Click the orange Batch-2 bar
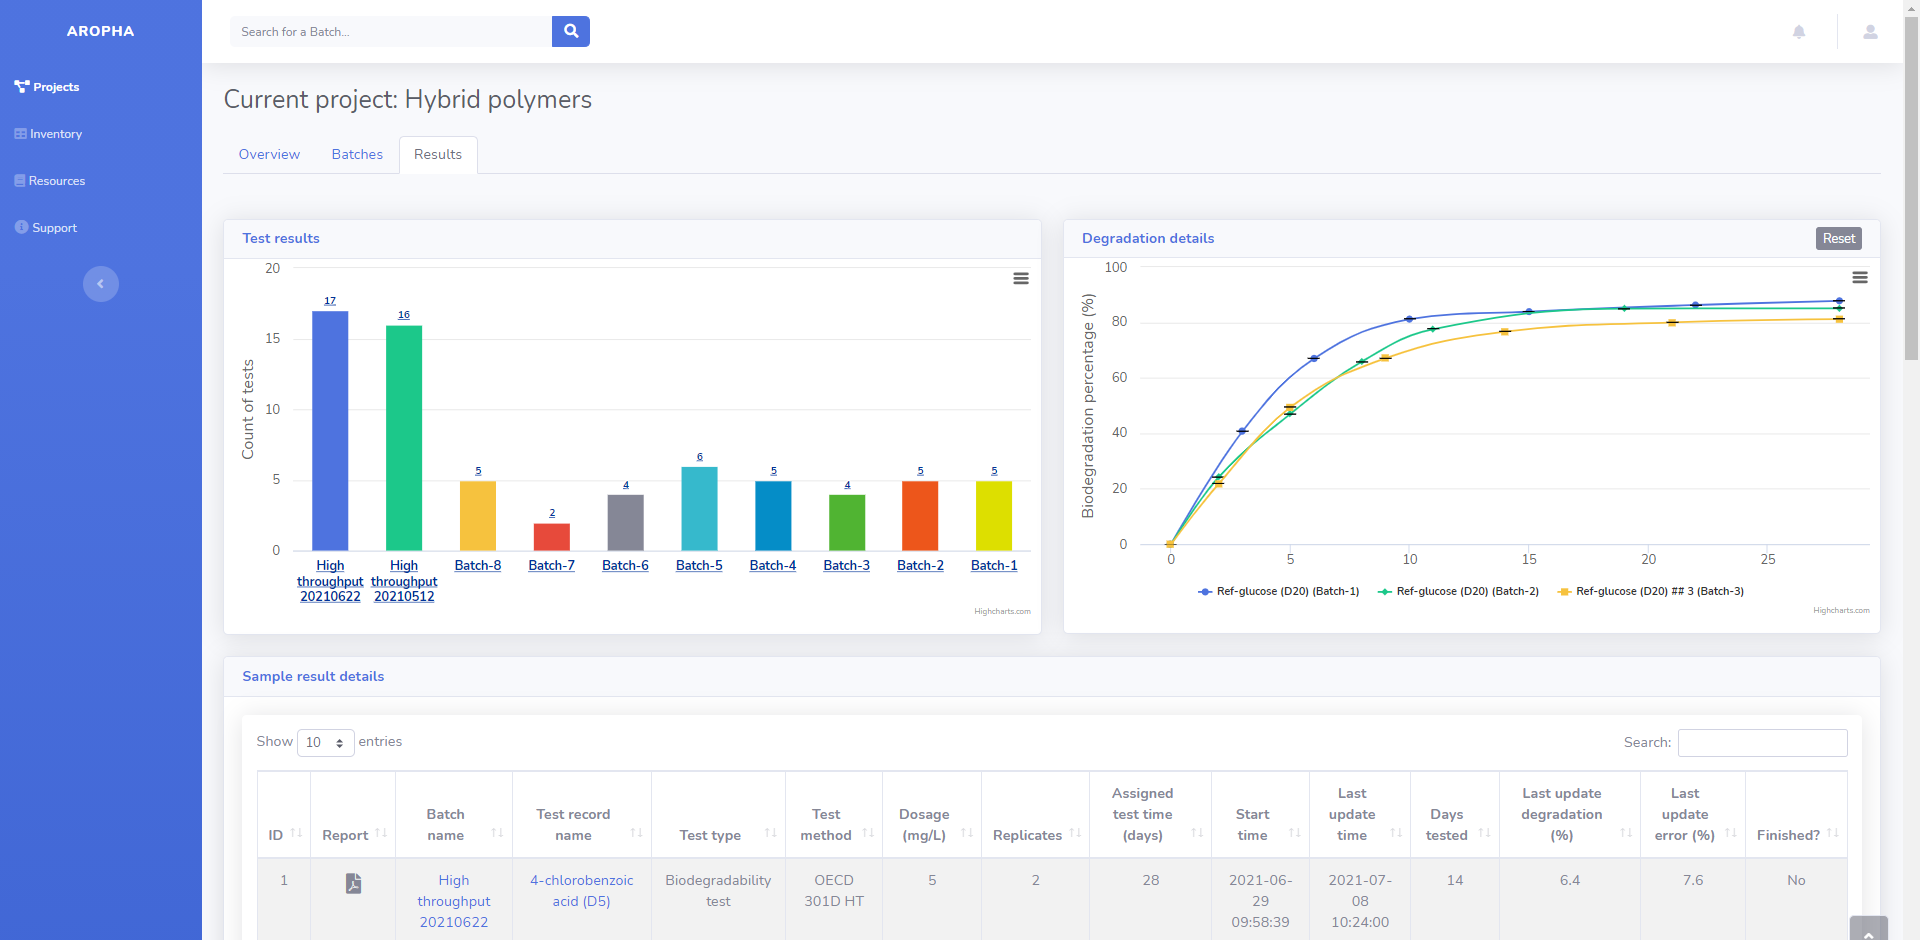Image resolution: width=1920 pixels, height=940 pixels. 920,516
